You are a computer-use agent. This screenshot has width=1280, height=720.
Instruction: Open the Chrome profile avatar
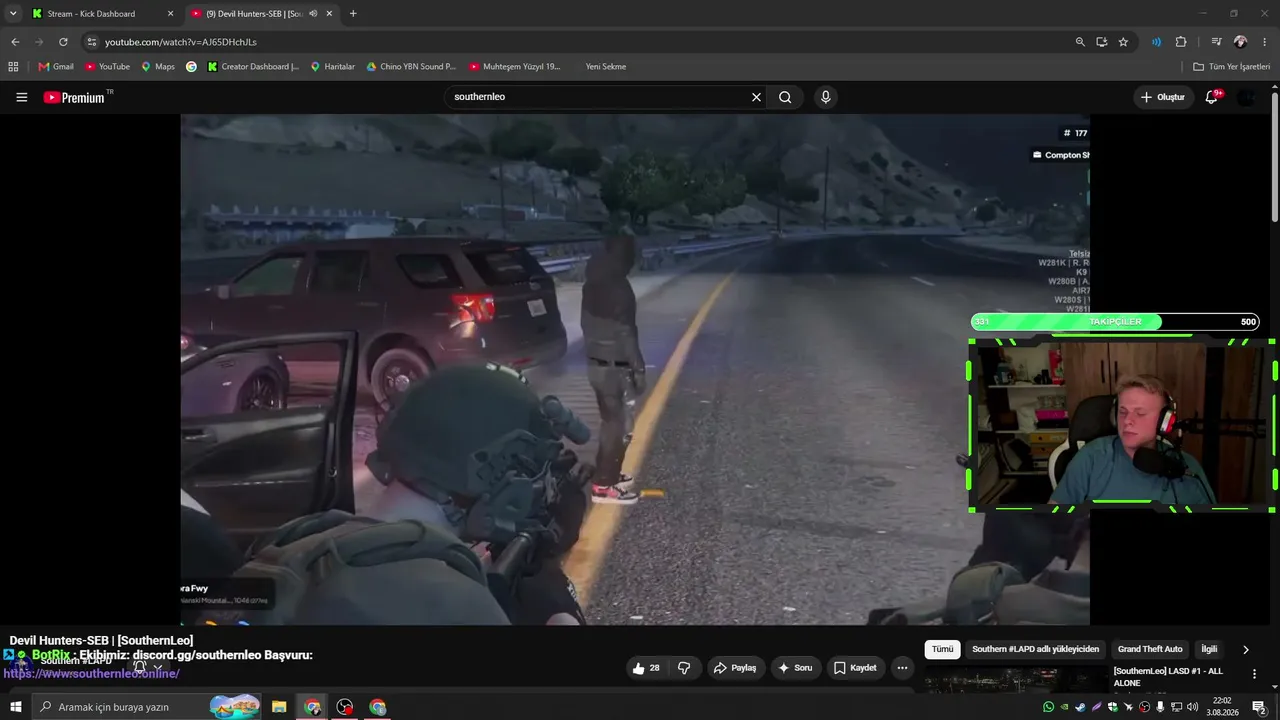tap(1240, 42)
